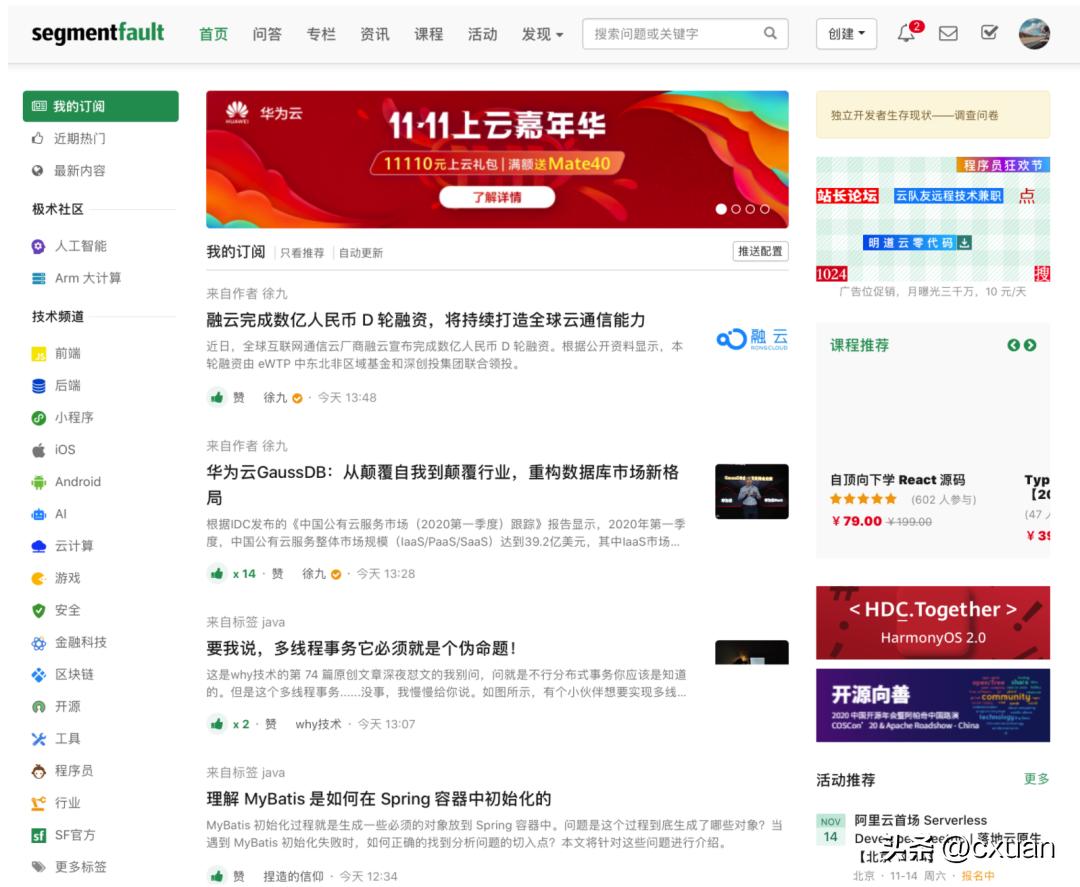
Task: Switch to the 问答 section
Action: [267, 33]
